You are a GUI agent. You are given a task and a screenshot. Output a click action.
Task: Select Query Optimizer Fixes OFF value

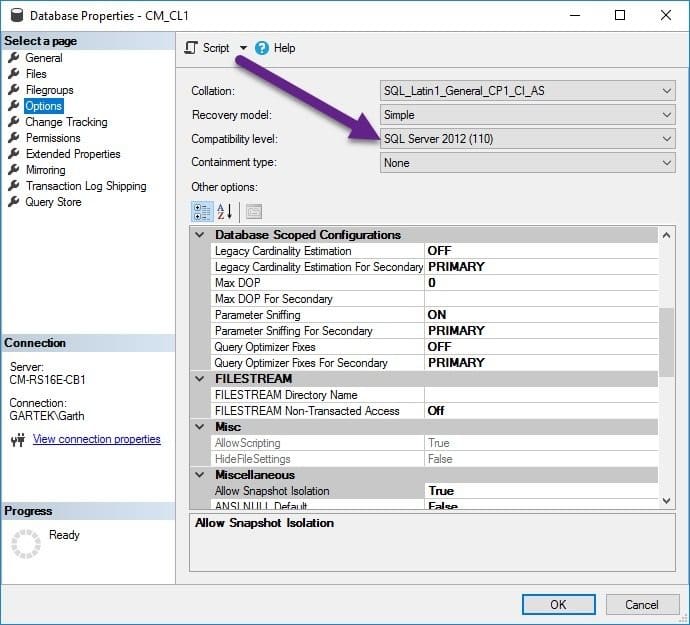[541, 346]
